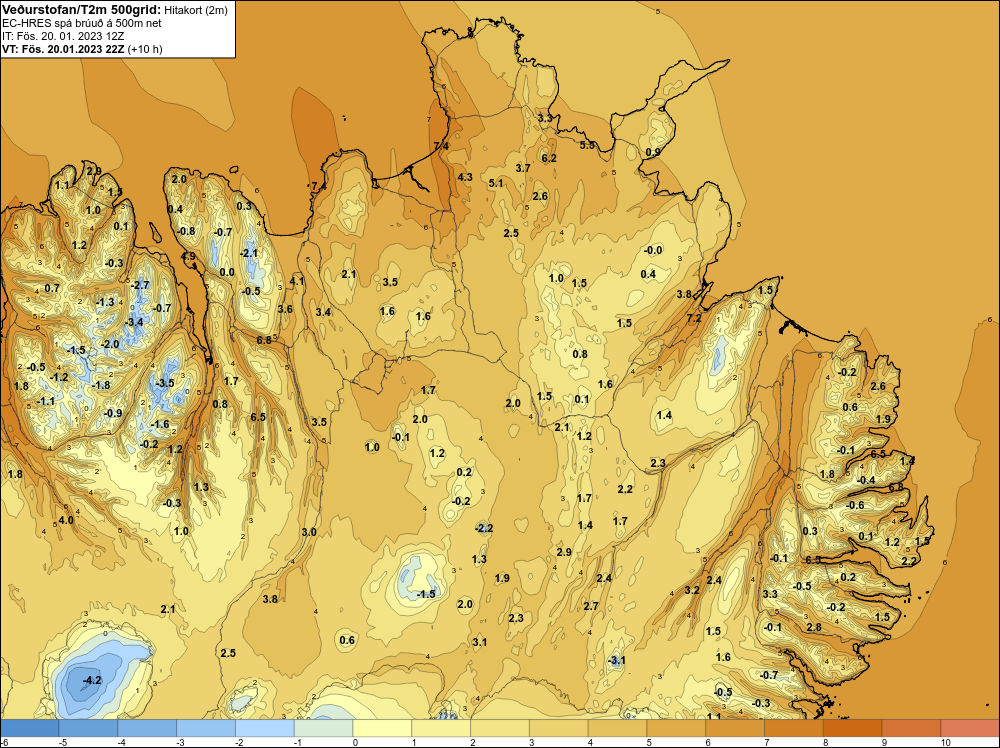This screenshot has width=1000, height=748.
Task: Click the 2.8 temperature label
Action: [x=814, y=627]
